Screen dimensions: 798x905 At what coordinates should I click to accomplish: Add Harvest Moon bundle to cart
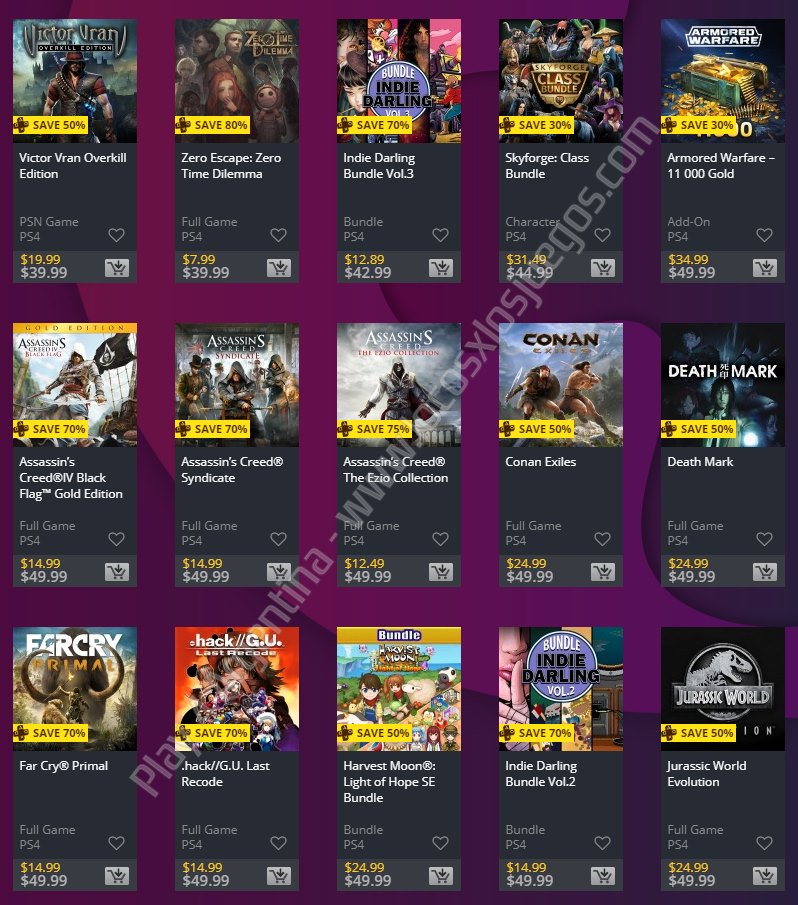441,876
